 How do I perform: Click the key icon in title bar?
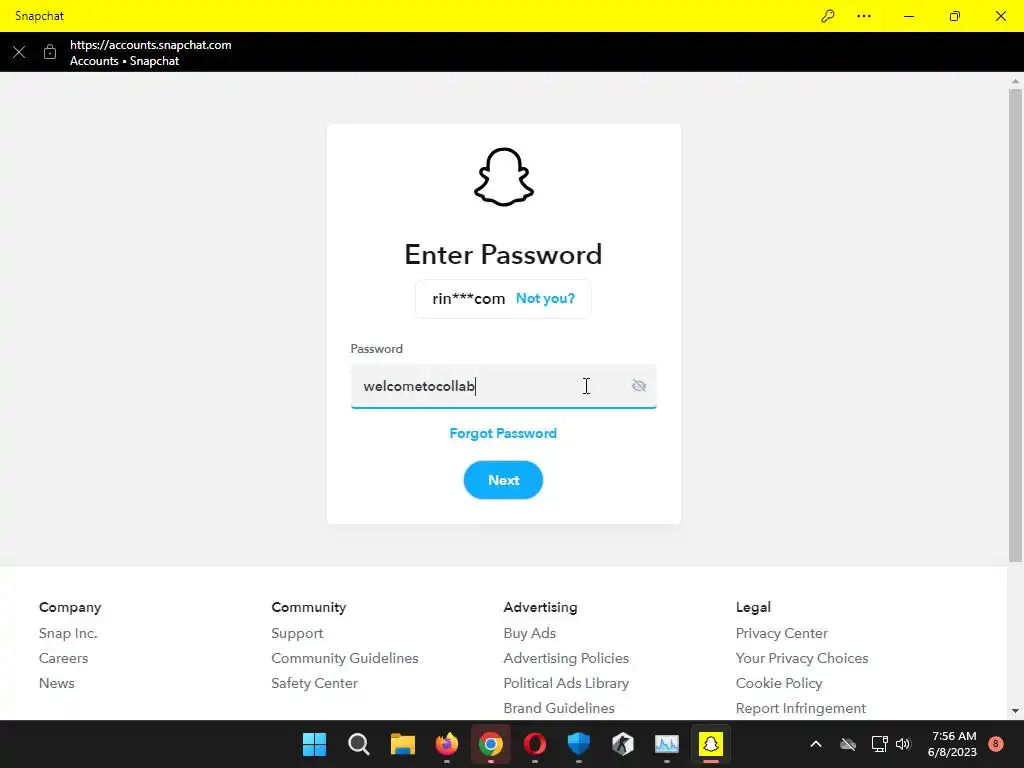(827, 16)
